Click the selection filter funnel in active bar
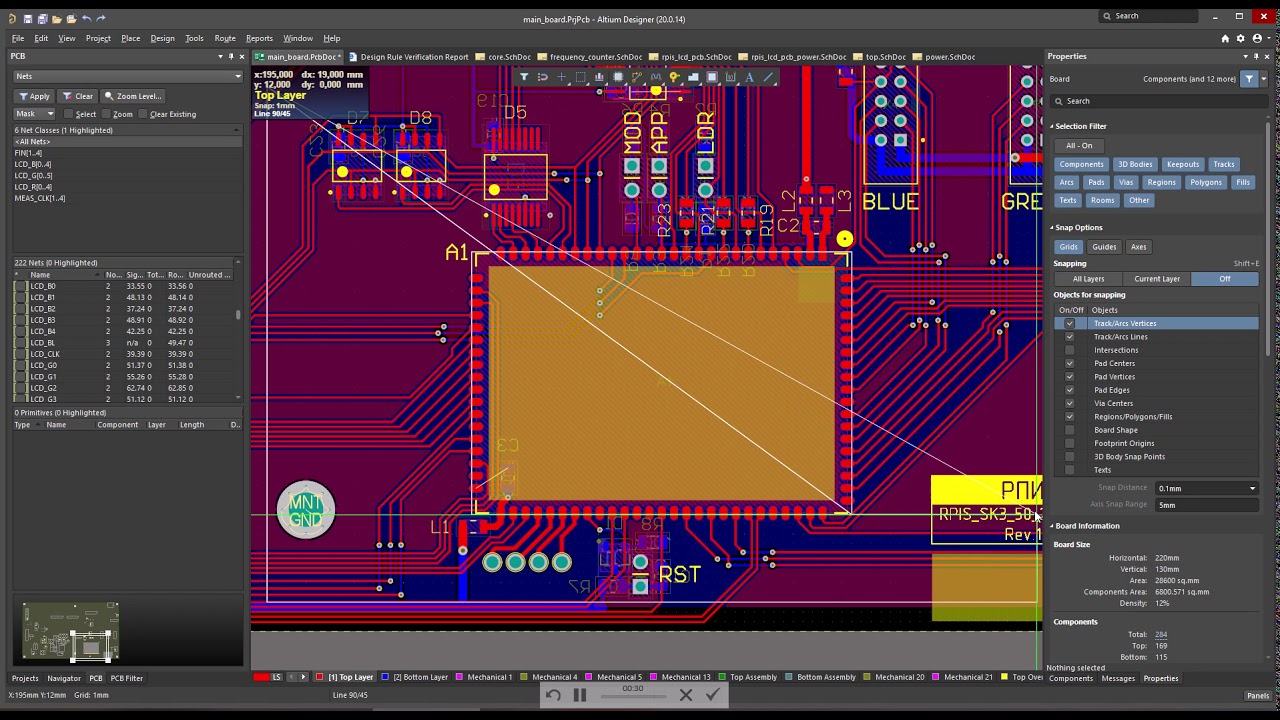Screen dimensions: 1280x720 click(x=524, y=77)
